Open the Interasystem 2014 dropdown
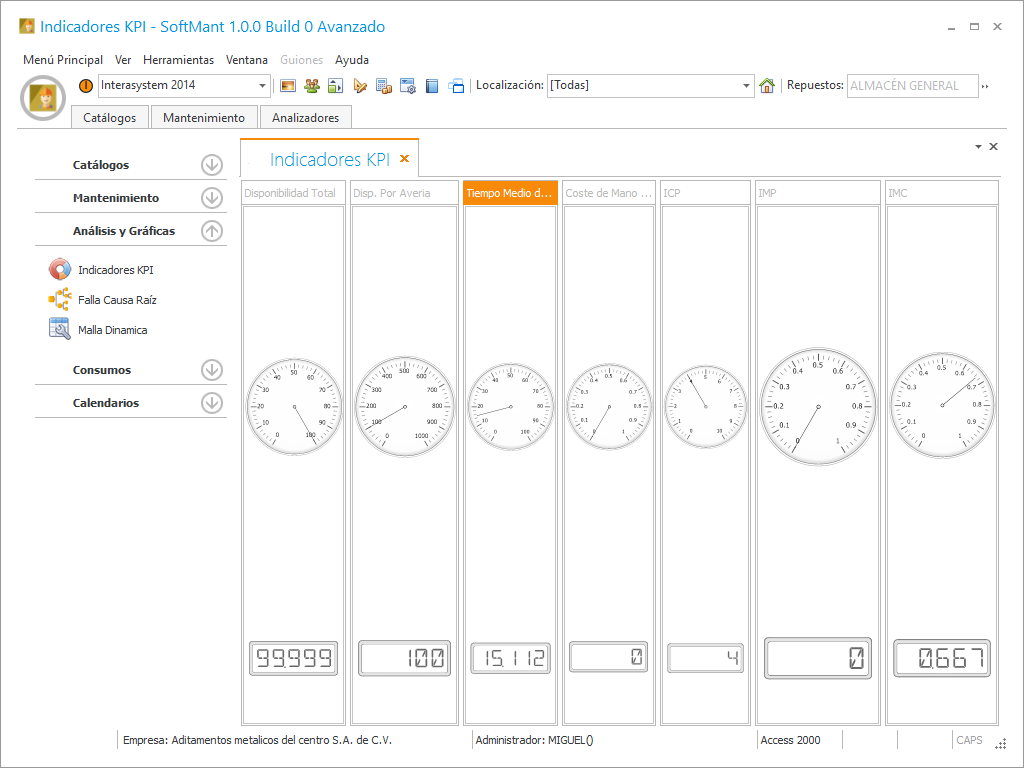The width and height of the screenshot is (1024, 768). [x=263, y=86]
